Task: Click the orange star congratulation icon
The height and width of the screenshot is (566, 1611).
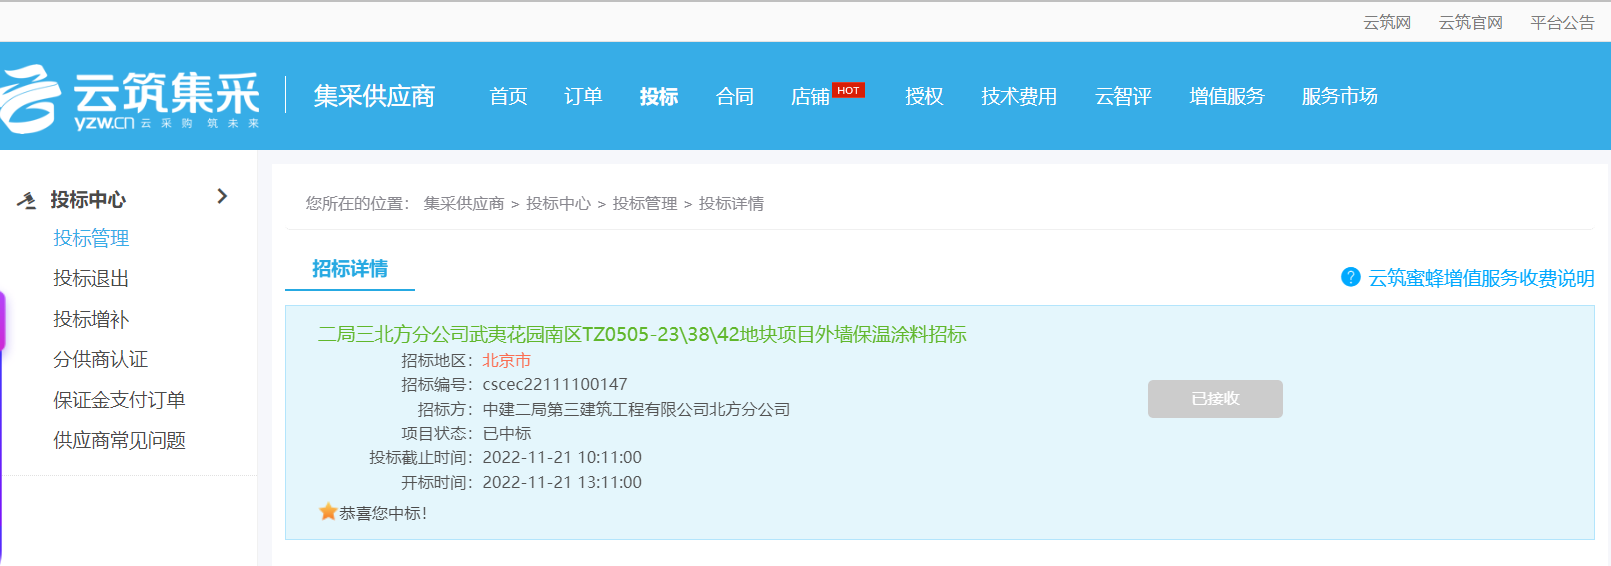Action: [x=327, y=512]
